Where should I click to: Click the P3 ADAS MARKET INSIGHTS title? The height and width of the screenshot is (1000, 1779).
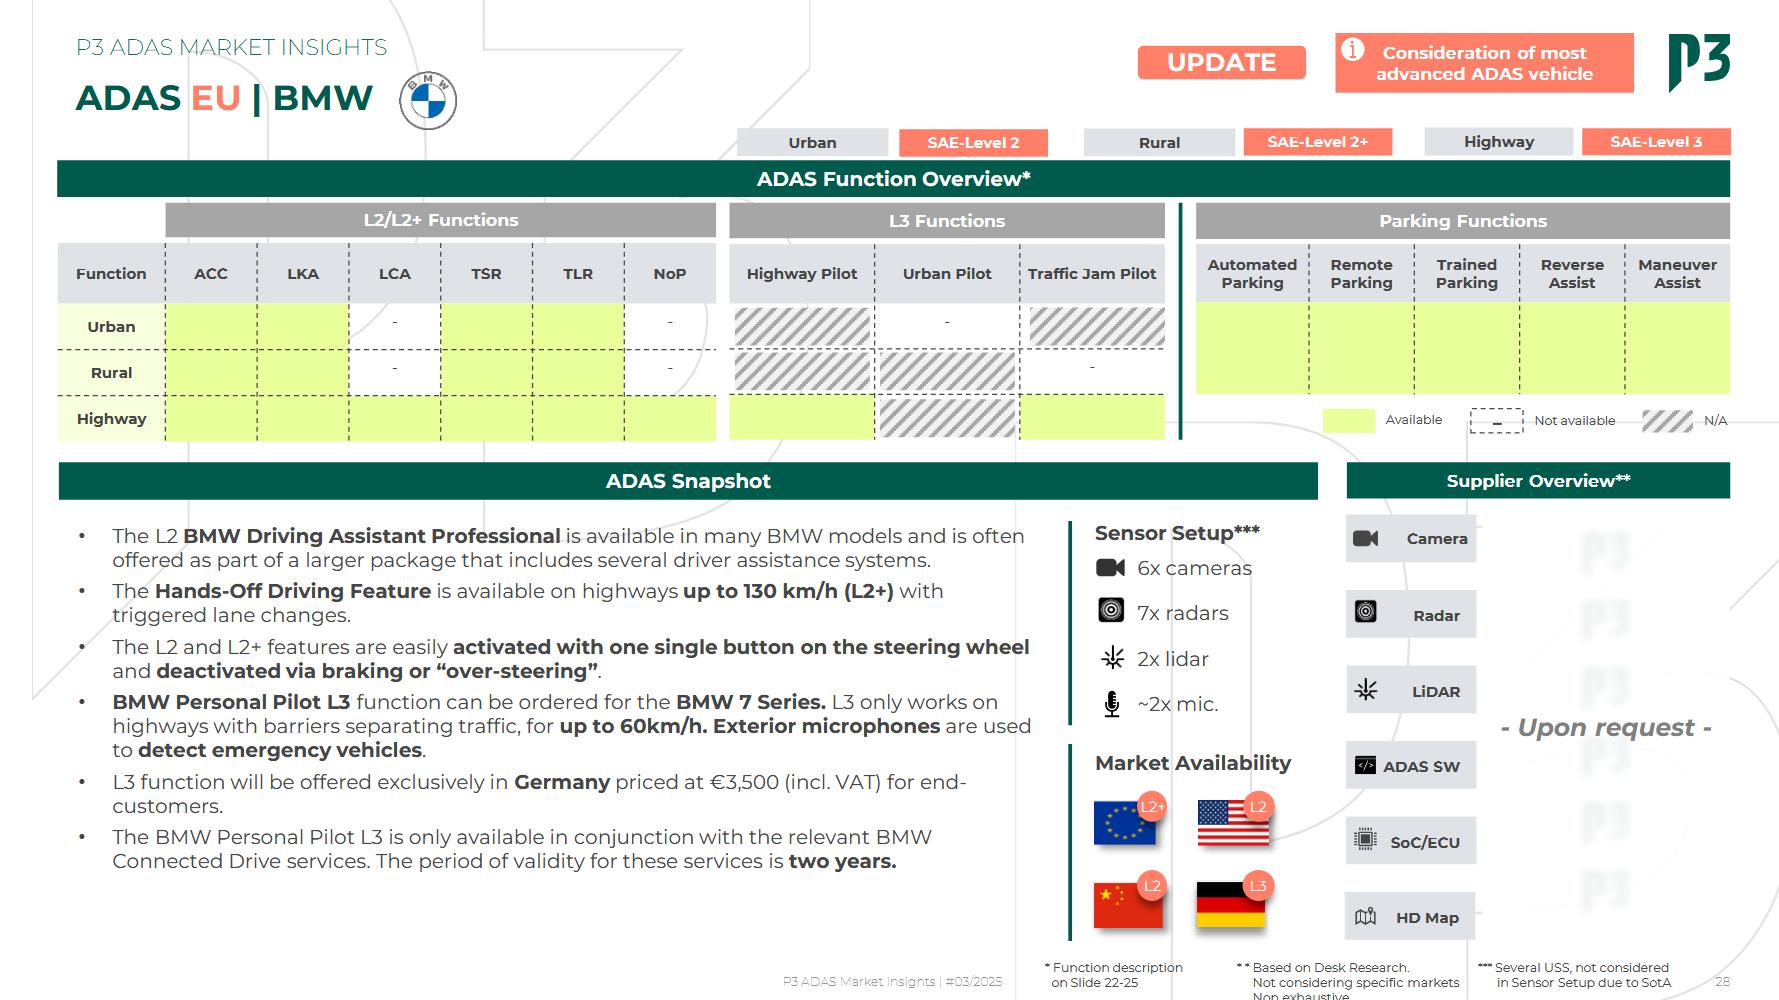click(x=231, y=47)
